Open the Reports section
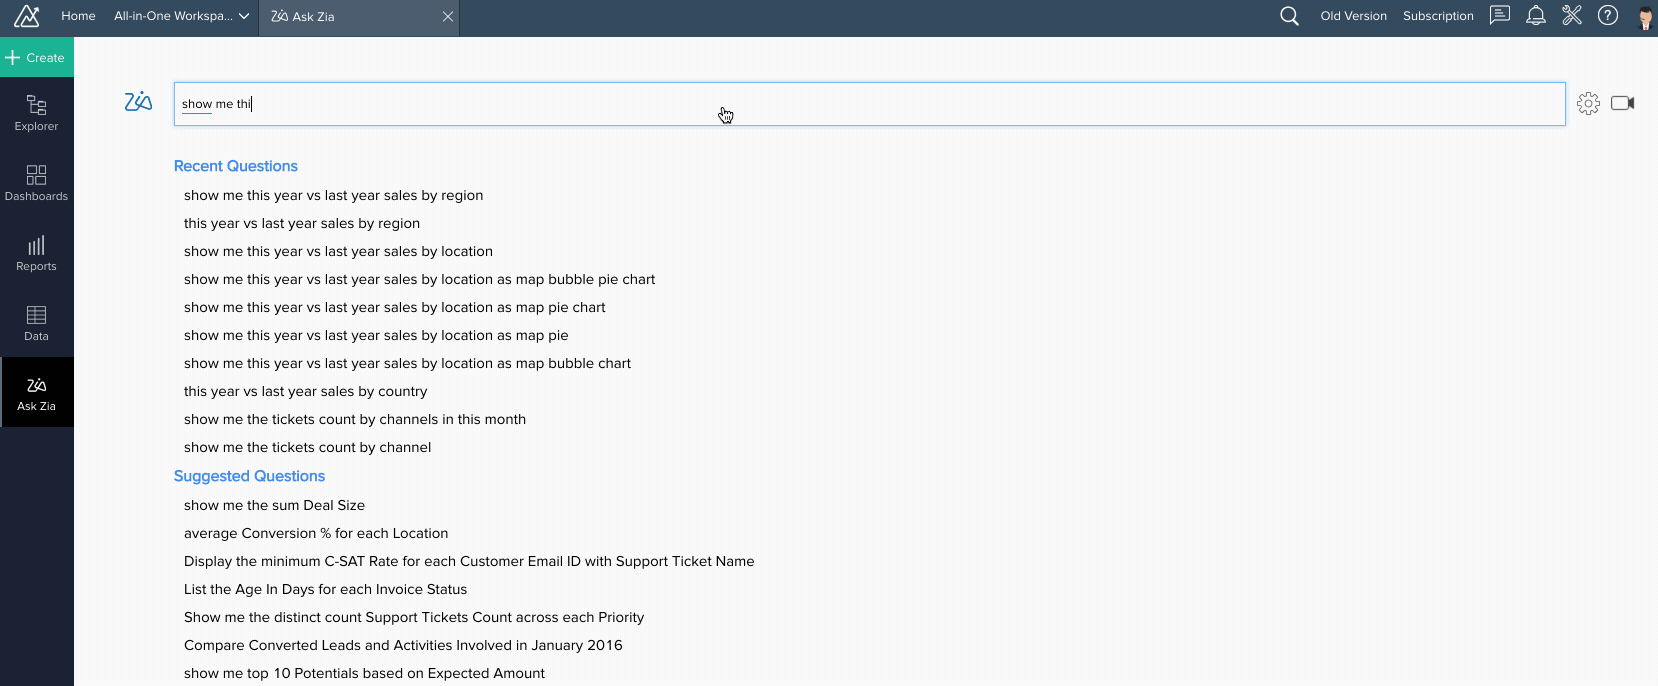 pos(36,252)
